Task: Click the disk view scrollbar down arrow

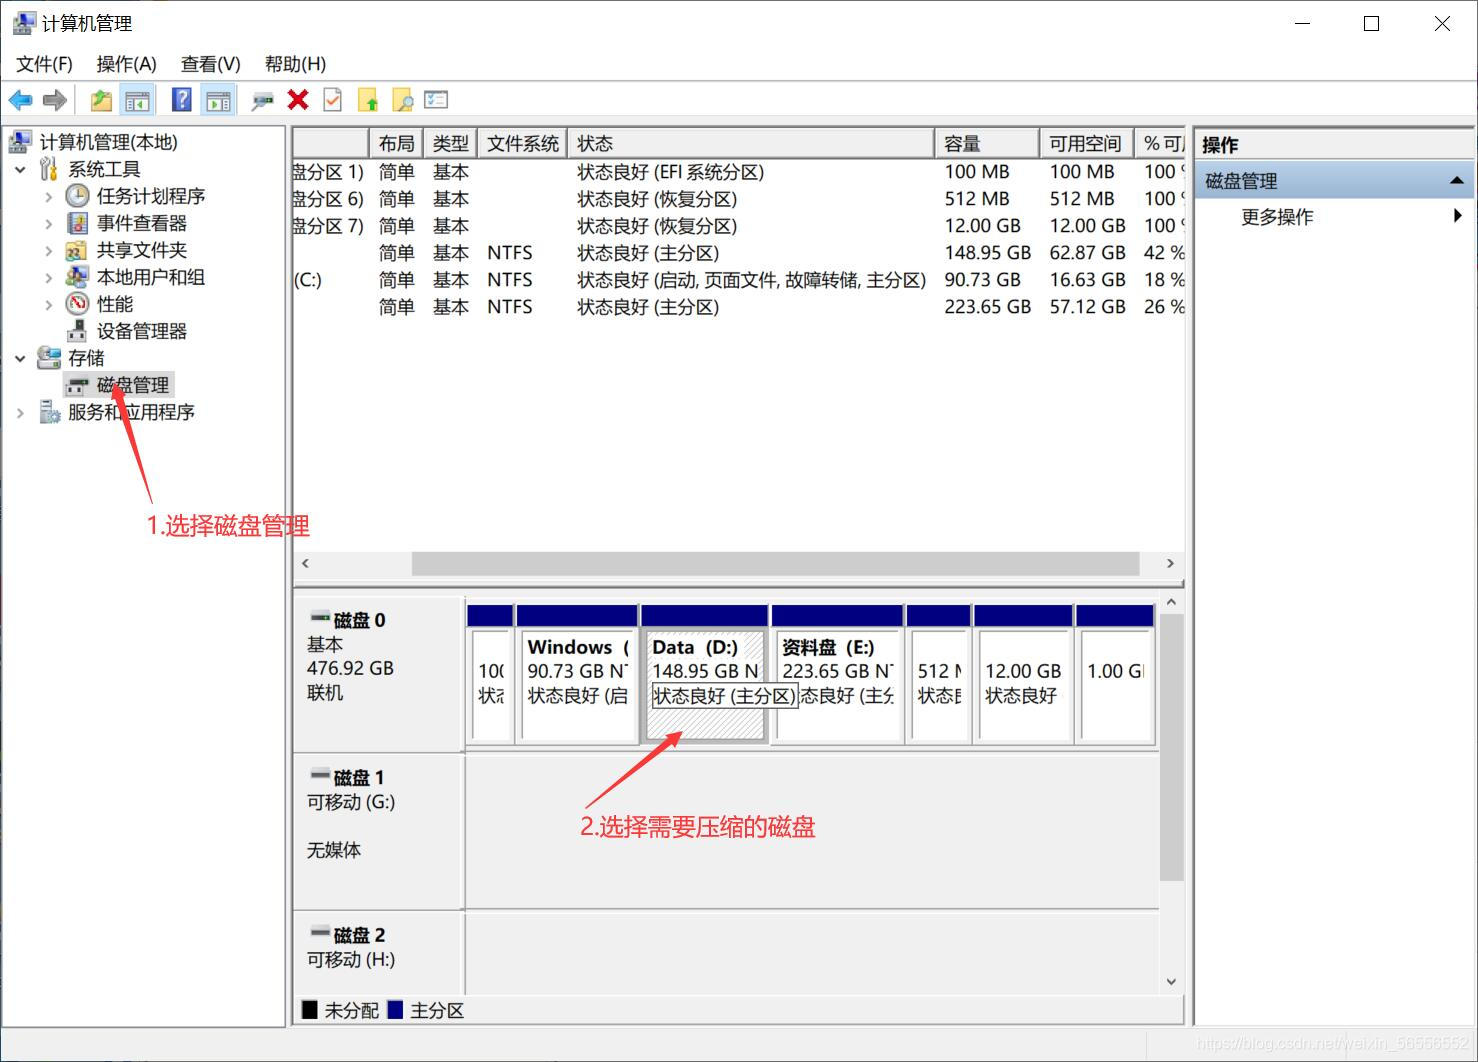Action: (1171, 981)
